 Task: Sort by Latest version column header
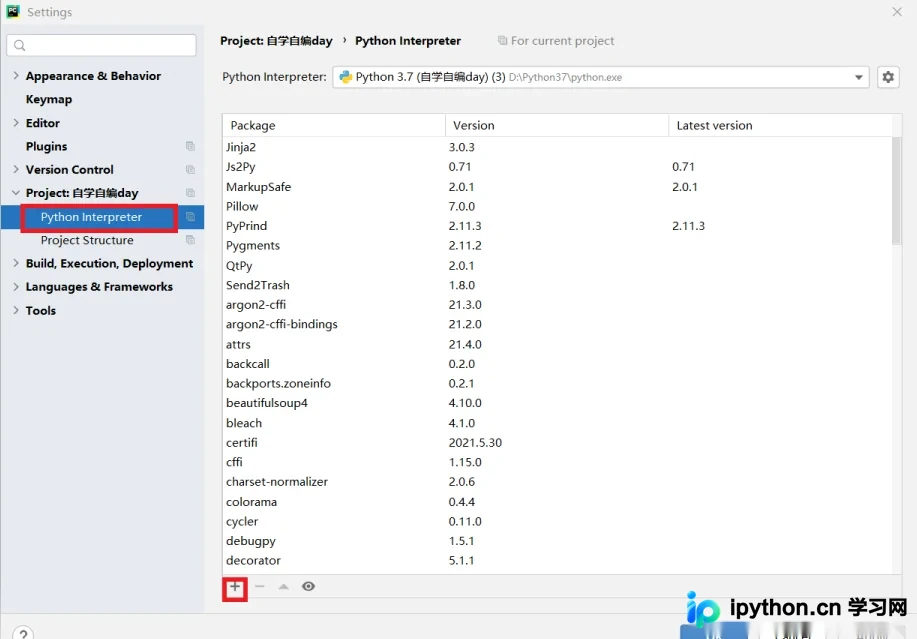point(780,125)
